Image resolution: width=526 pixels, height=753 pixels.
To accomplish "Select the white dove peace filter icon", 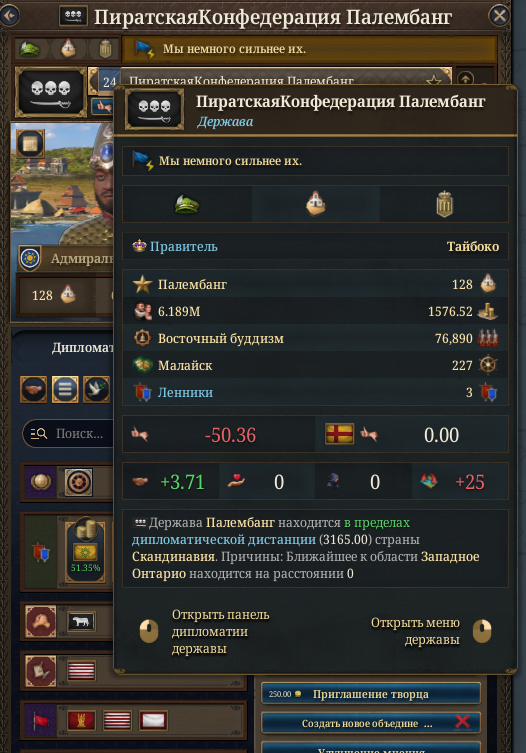I will (97, 389).
